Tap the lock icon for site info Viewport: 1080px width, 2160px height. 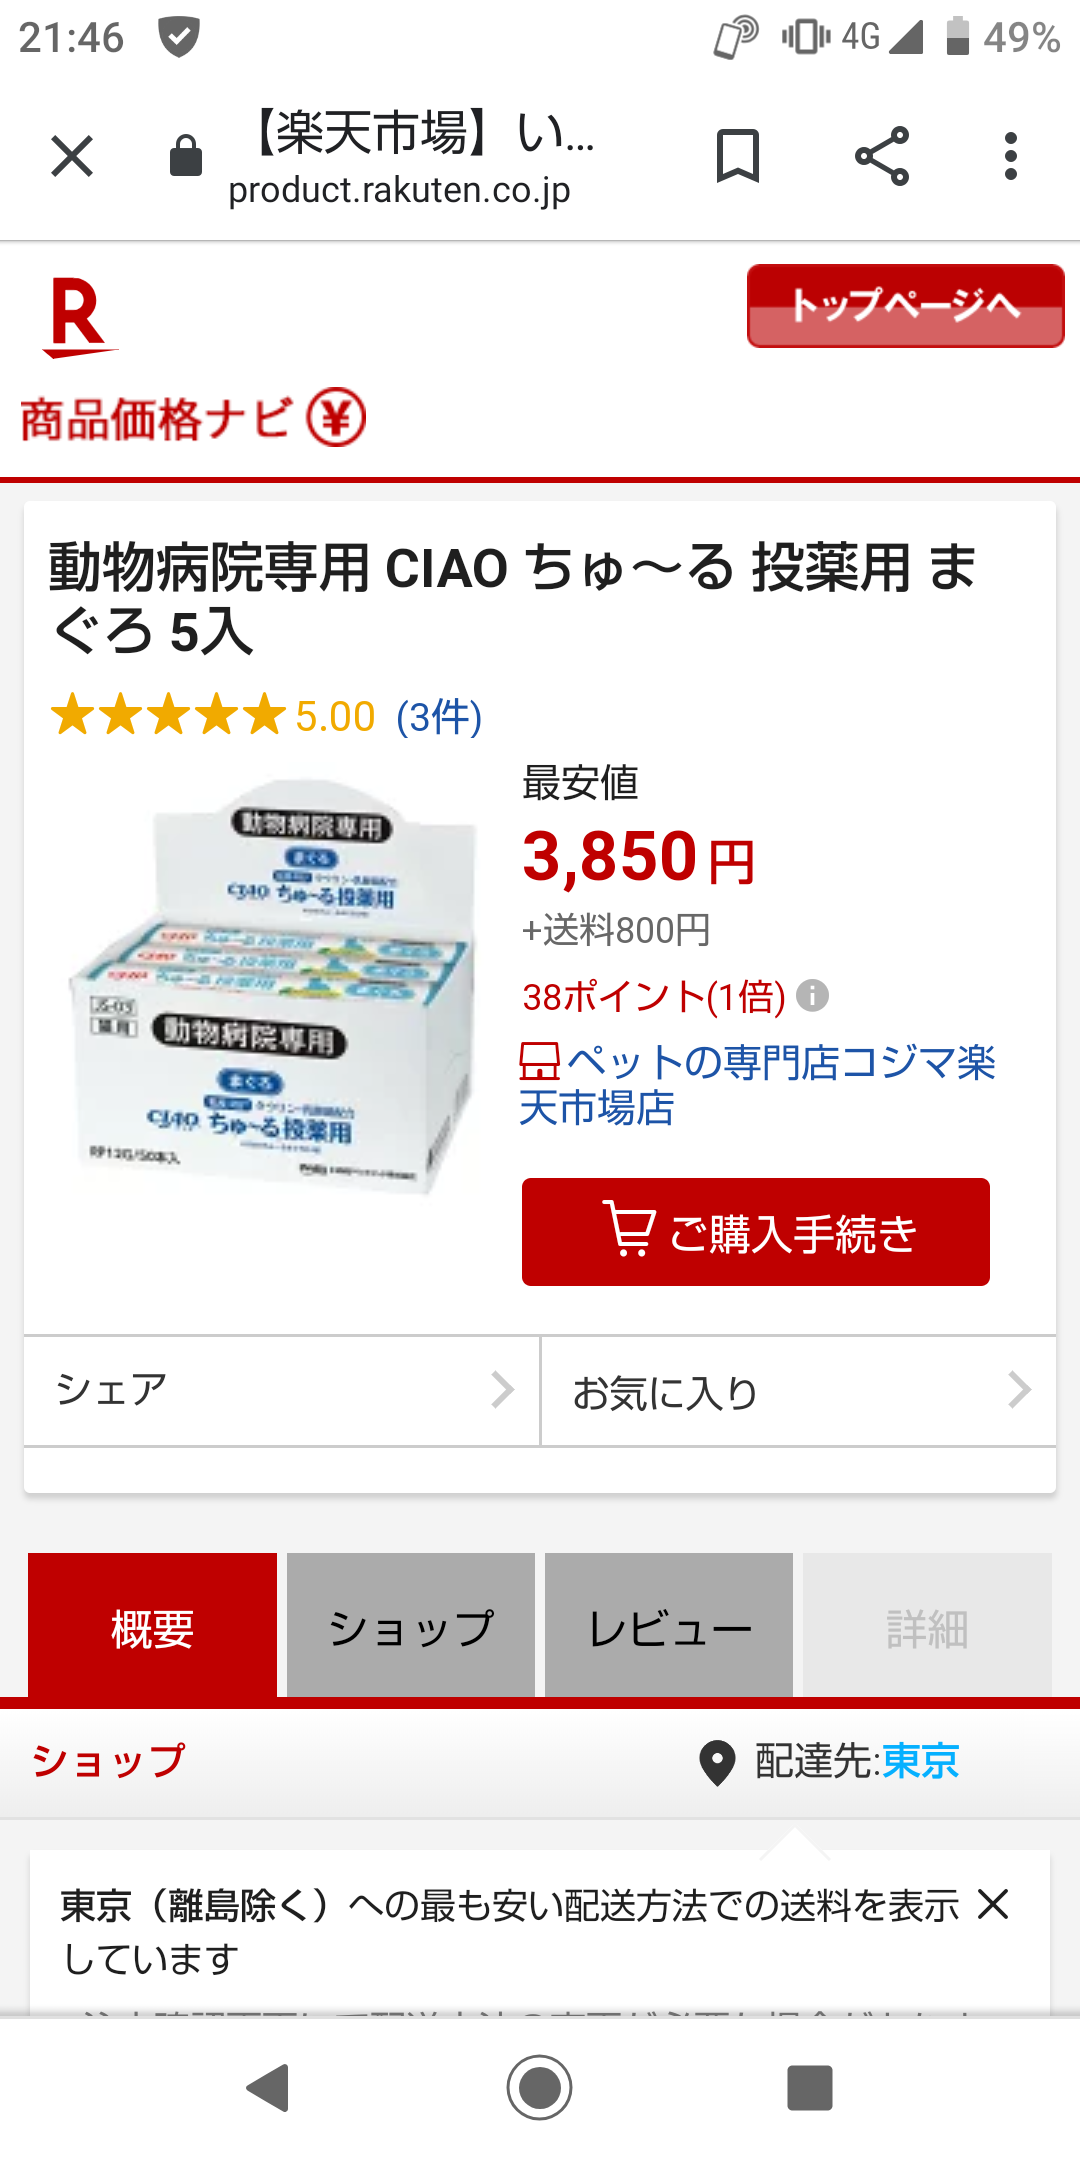186,156
